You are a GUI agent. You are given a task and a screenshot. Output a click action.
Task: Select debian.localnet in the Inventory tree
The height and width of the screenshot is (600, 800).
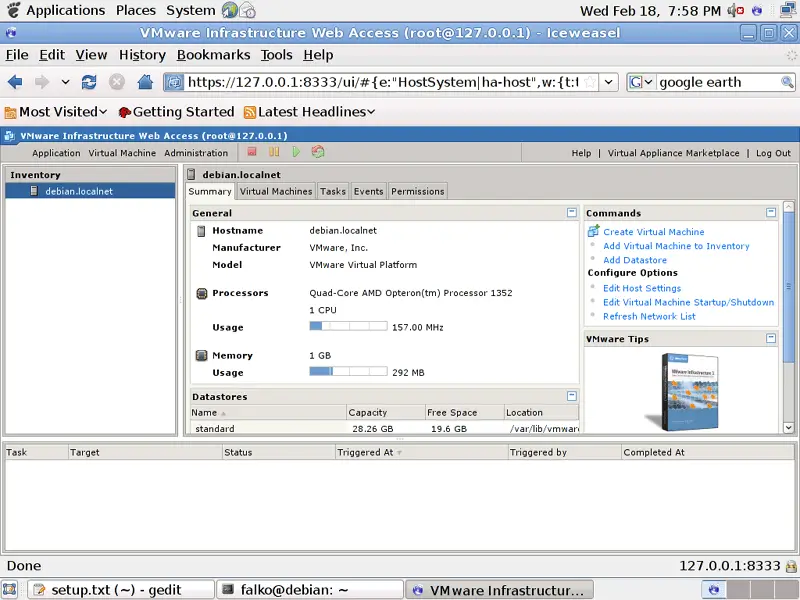[x=90, y=191]
